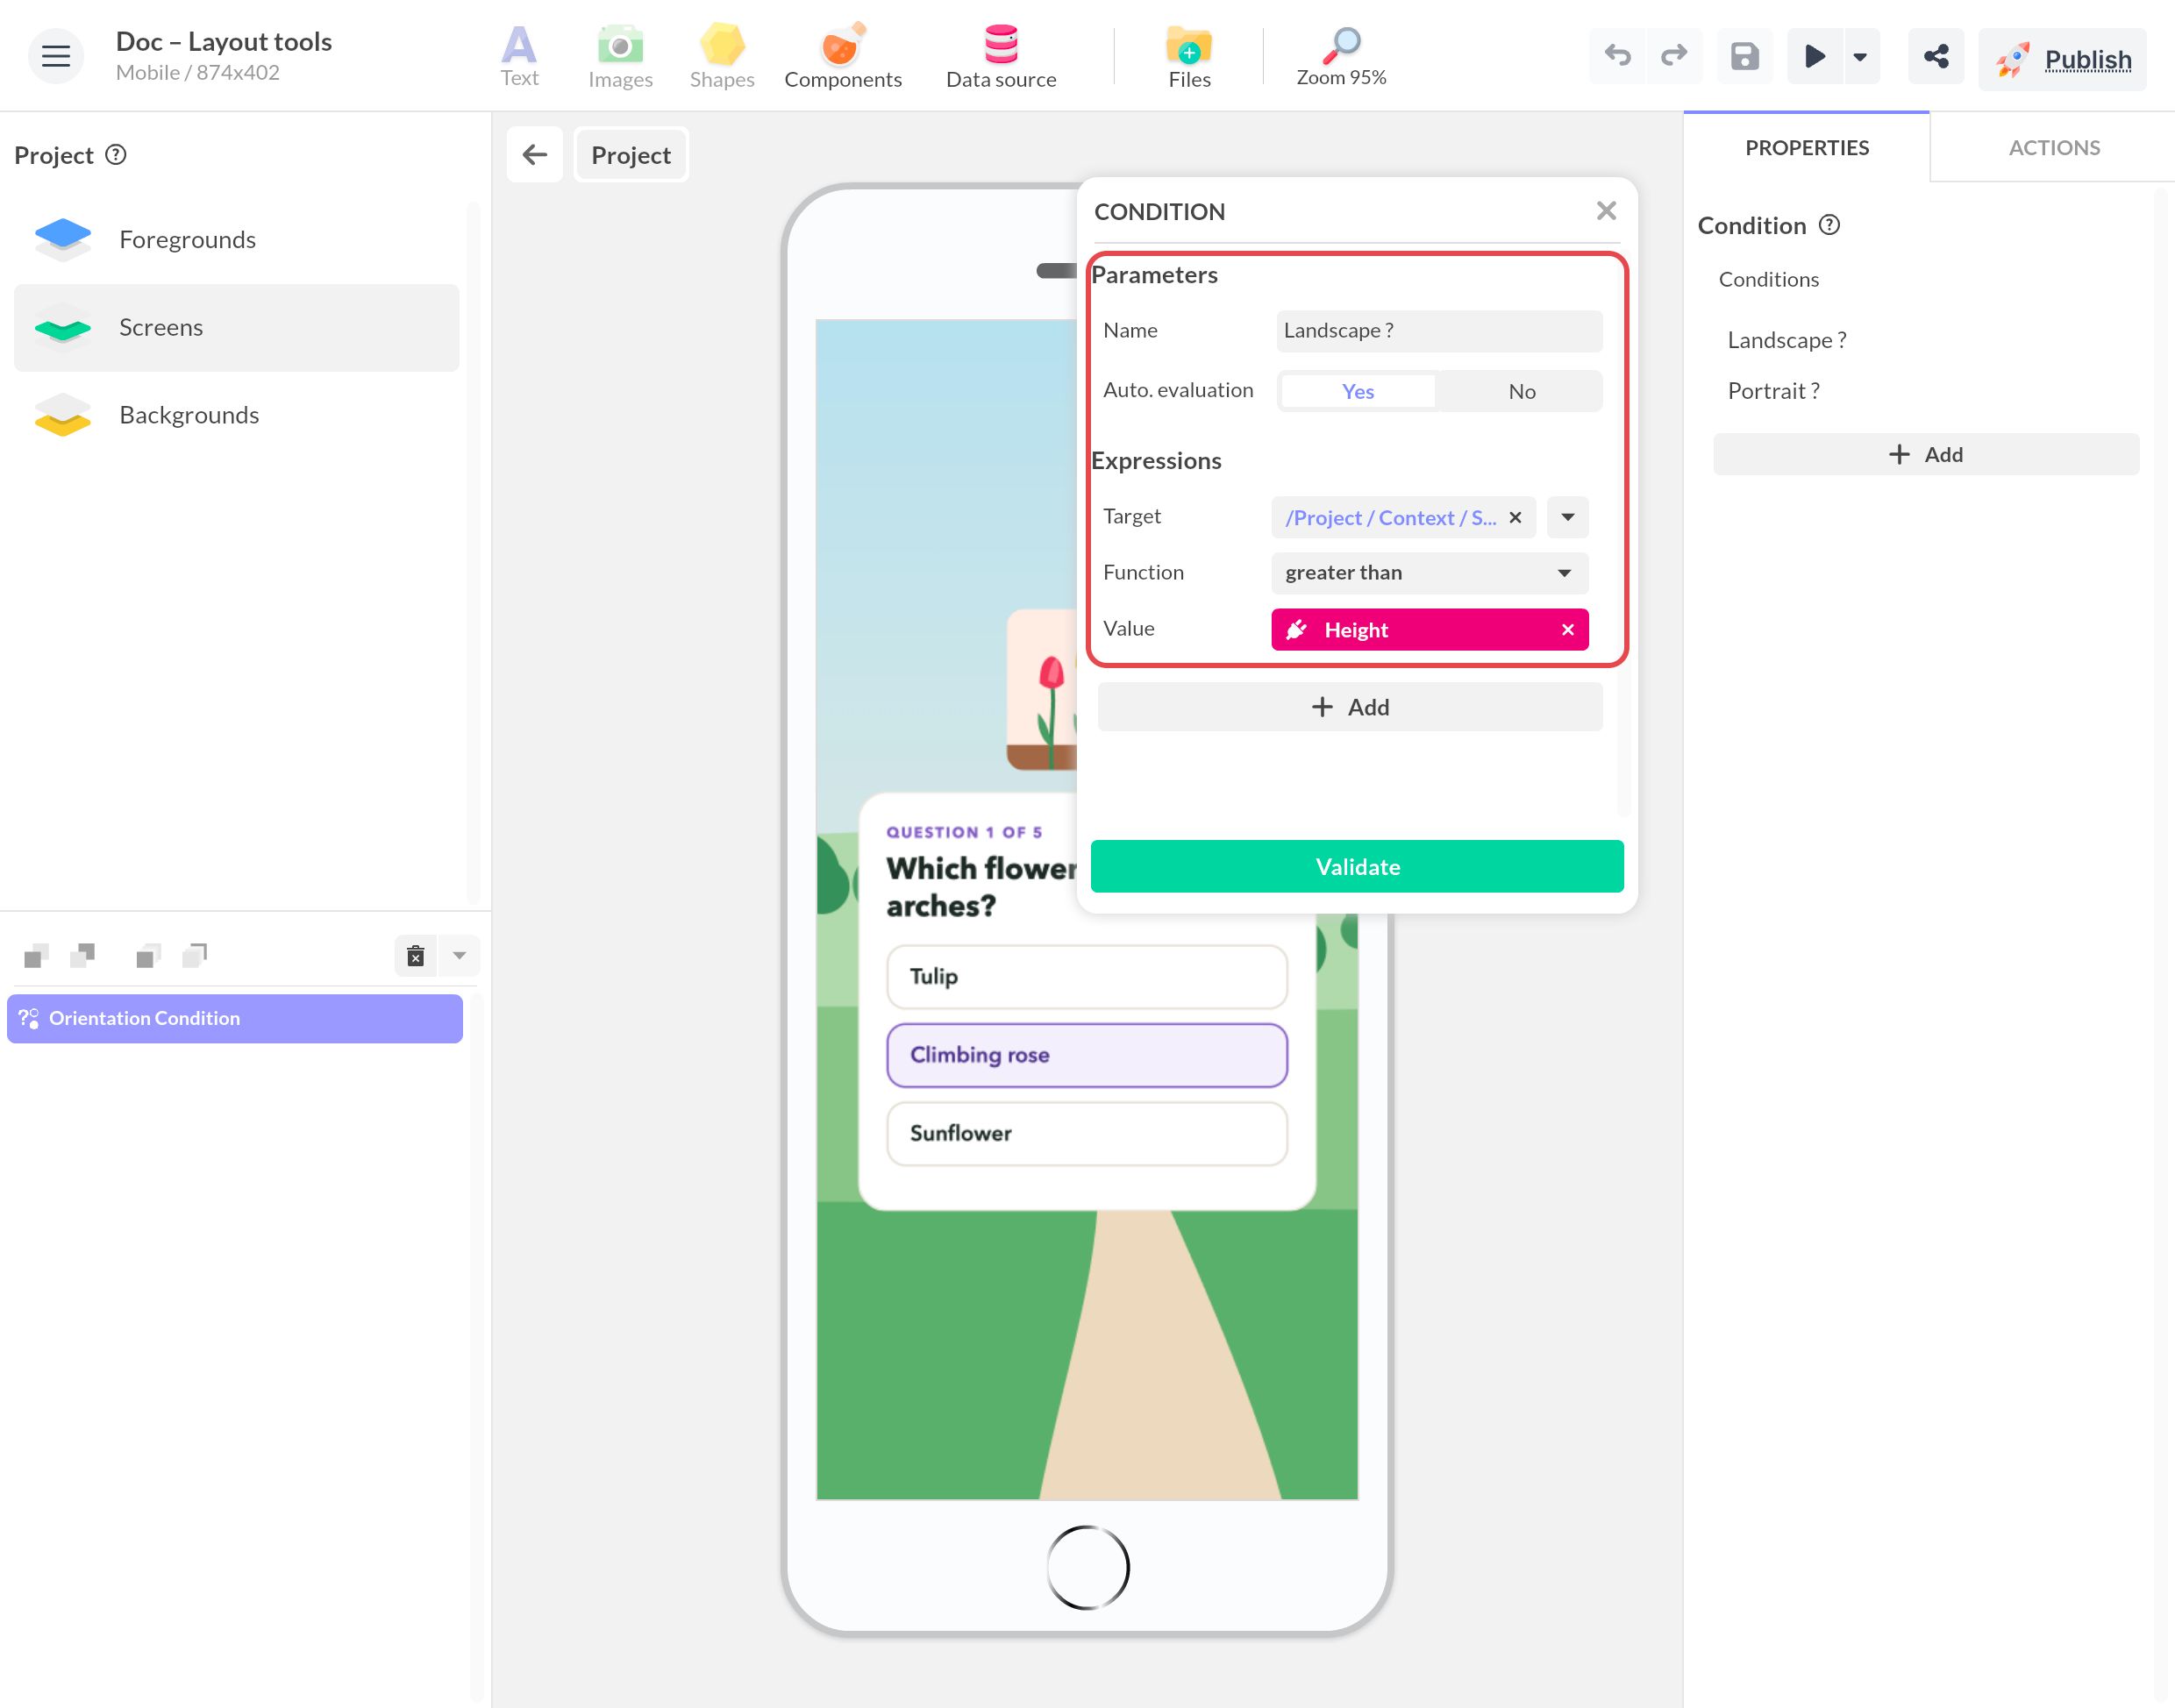Screen dimensions: 2175x1708
Task: Delete the selected element with trash icon
Action: (416, 956)
